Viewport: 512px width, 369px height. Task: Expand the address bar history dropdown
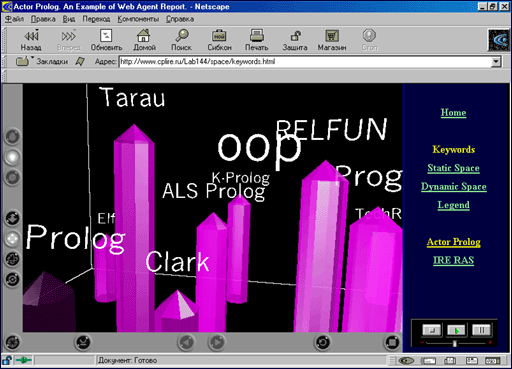[x=496, y=62]
